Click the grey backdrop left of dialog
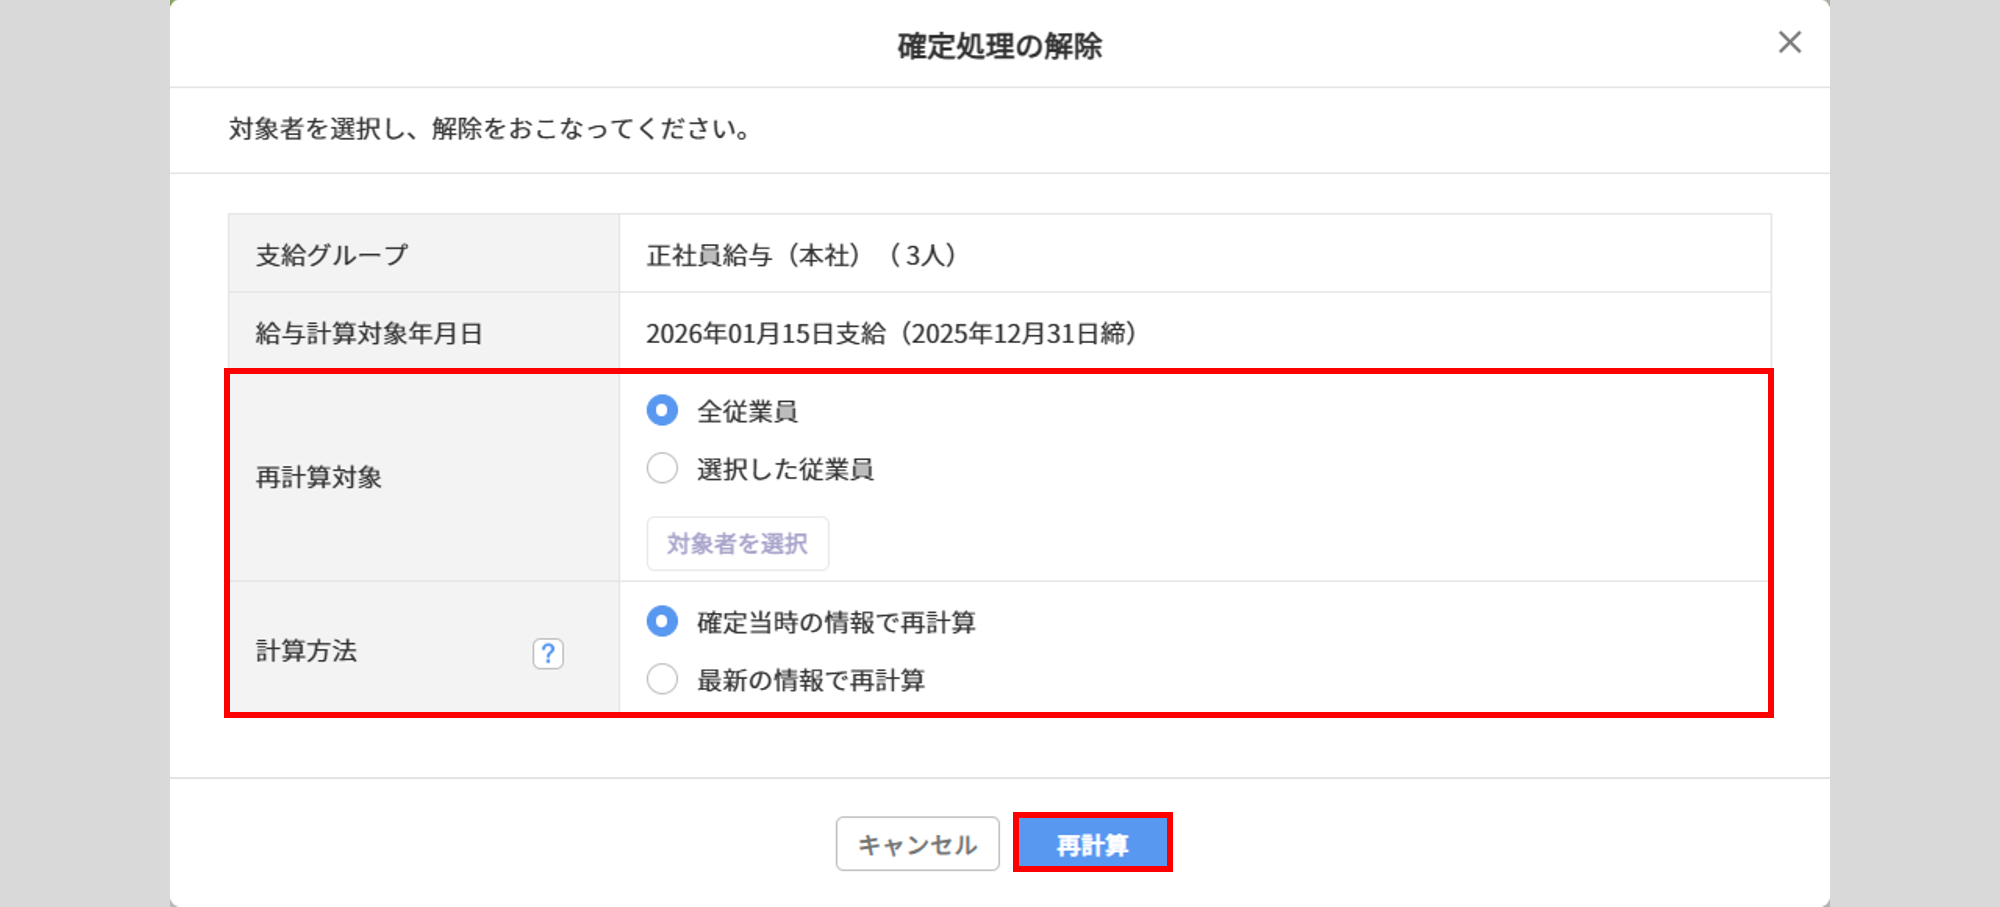This screenshot has height=907, width=2000. click(x=84, y=450)
